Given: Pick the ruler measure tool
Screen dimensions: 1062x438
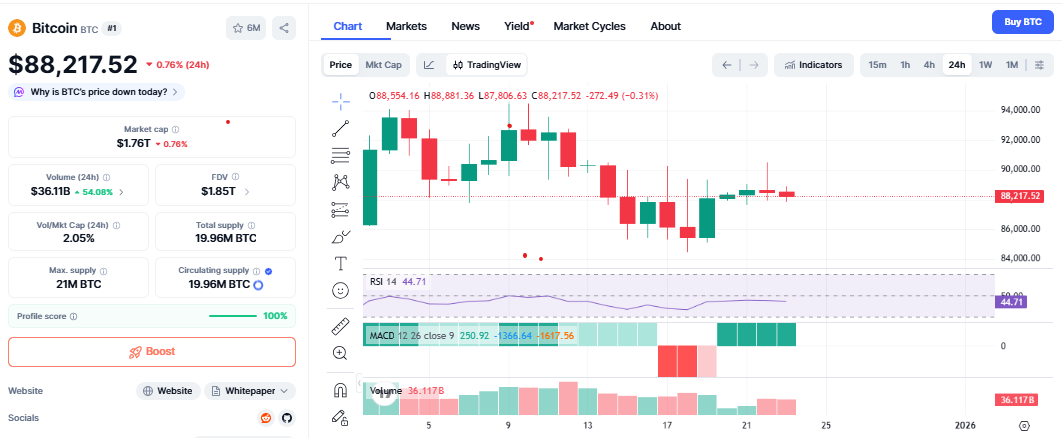Looking at the screenshot, I should (341, 326).
